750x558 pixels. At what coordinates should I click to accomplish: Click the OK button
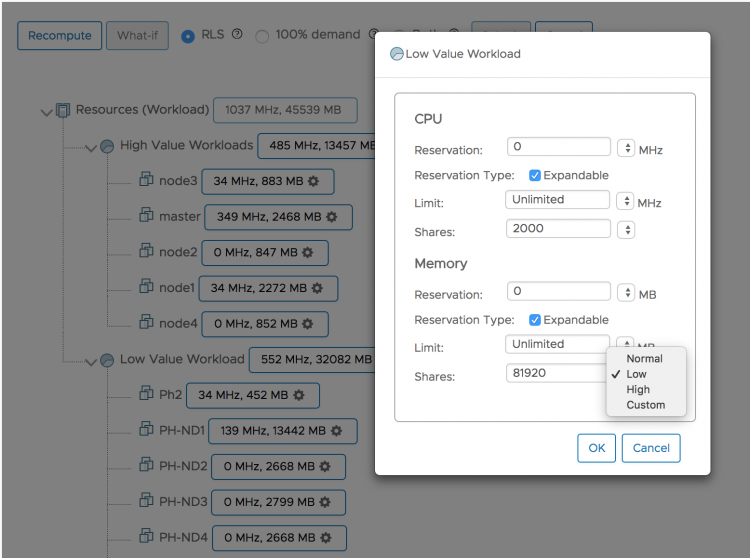coord(596,448)
